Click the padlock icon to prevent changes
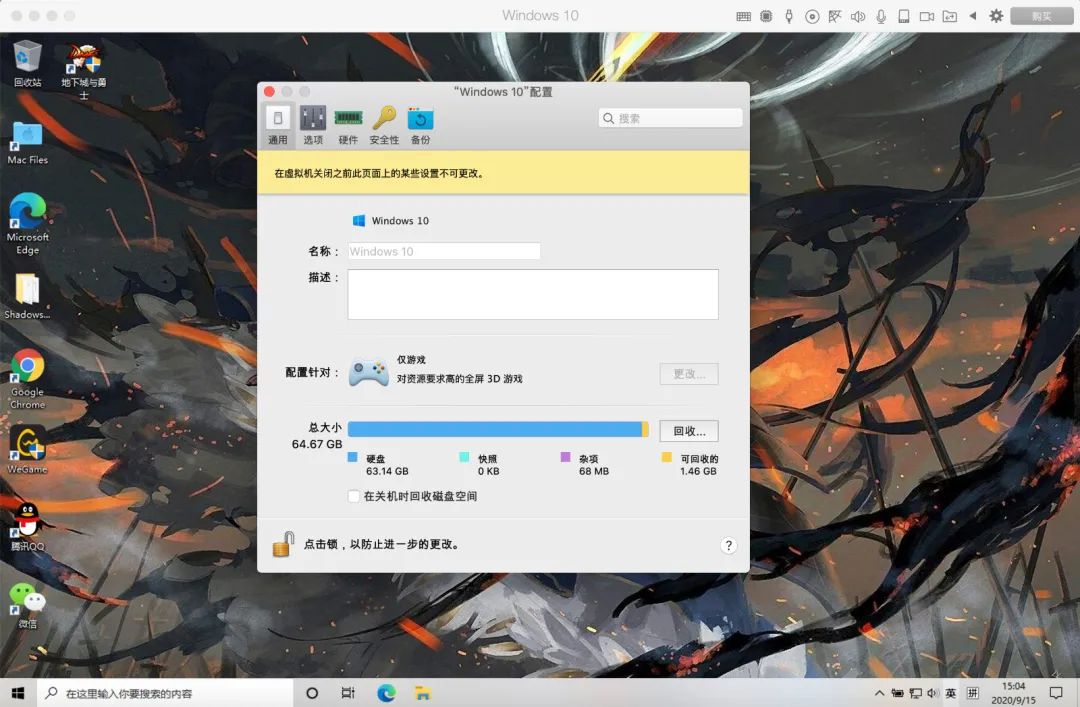The height and width of the screenshot is (707, 1080). point(283,544)
